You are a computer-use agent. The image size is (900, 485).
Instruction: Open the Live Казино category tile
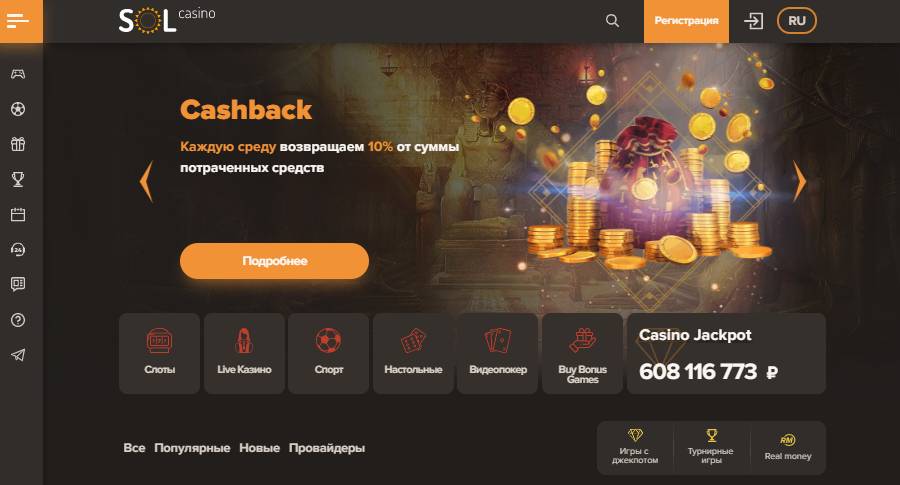[x=244, y=354]
